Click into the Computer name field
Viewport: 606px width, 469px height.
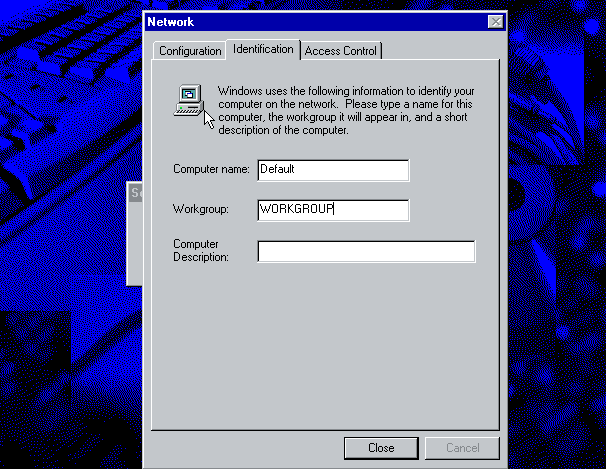332,170
